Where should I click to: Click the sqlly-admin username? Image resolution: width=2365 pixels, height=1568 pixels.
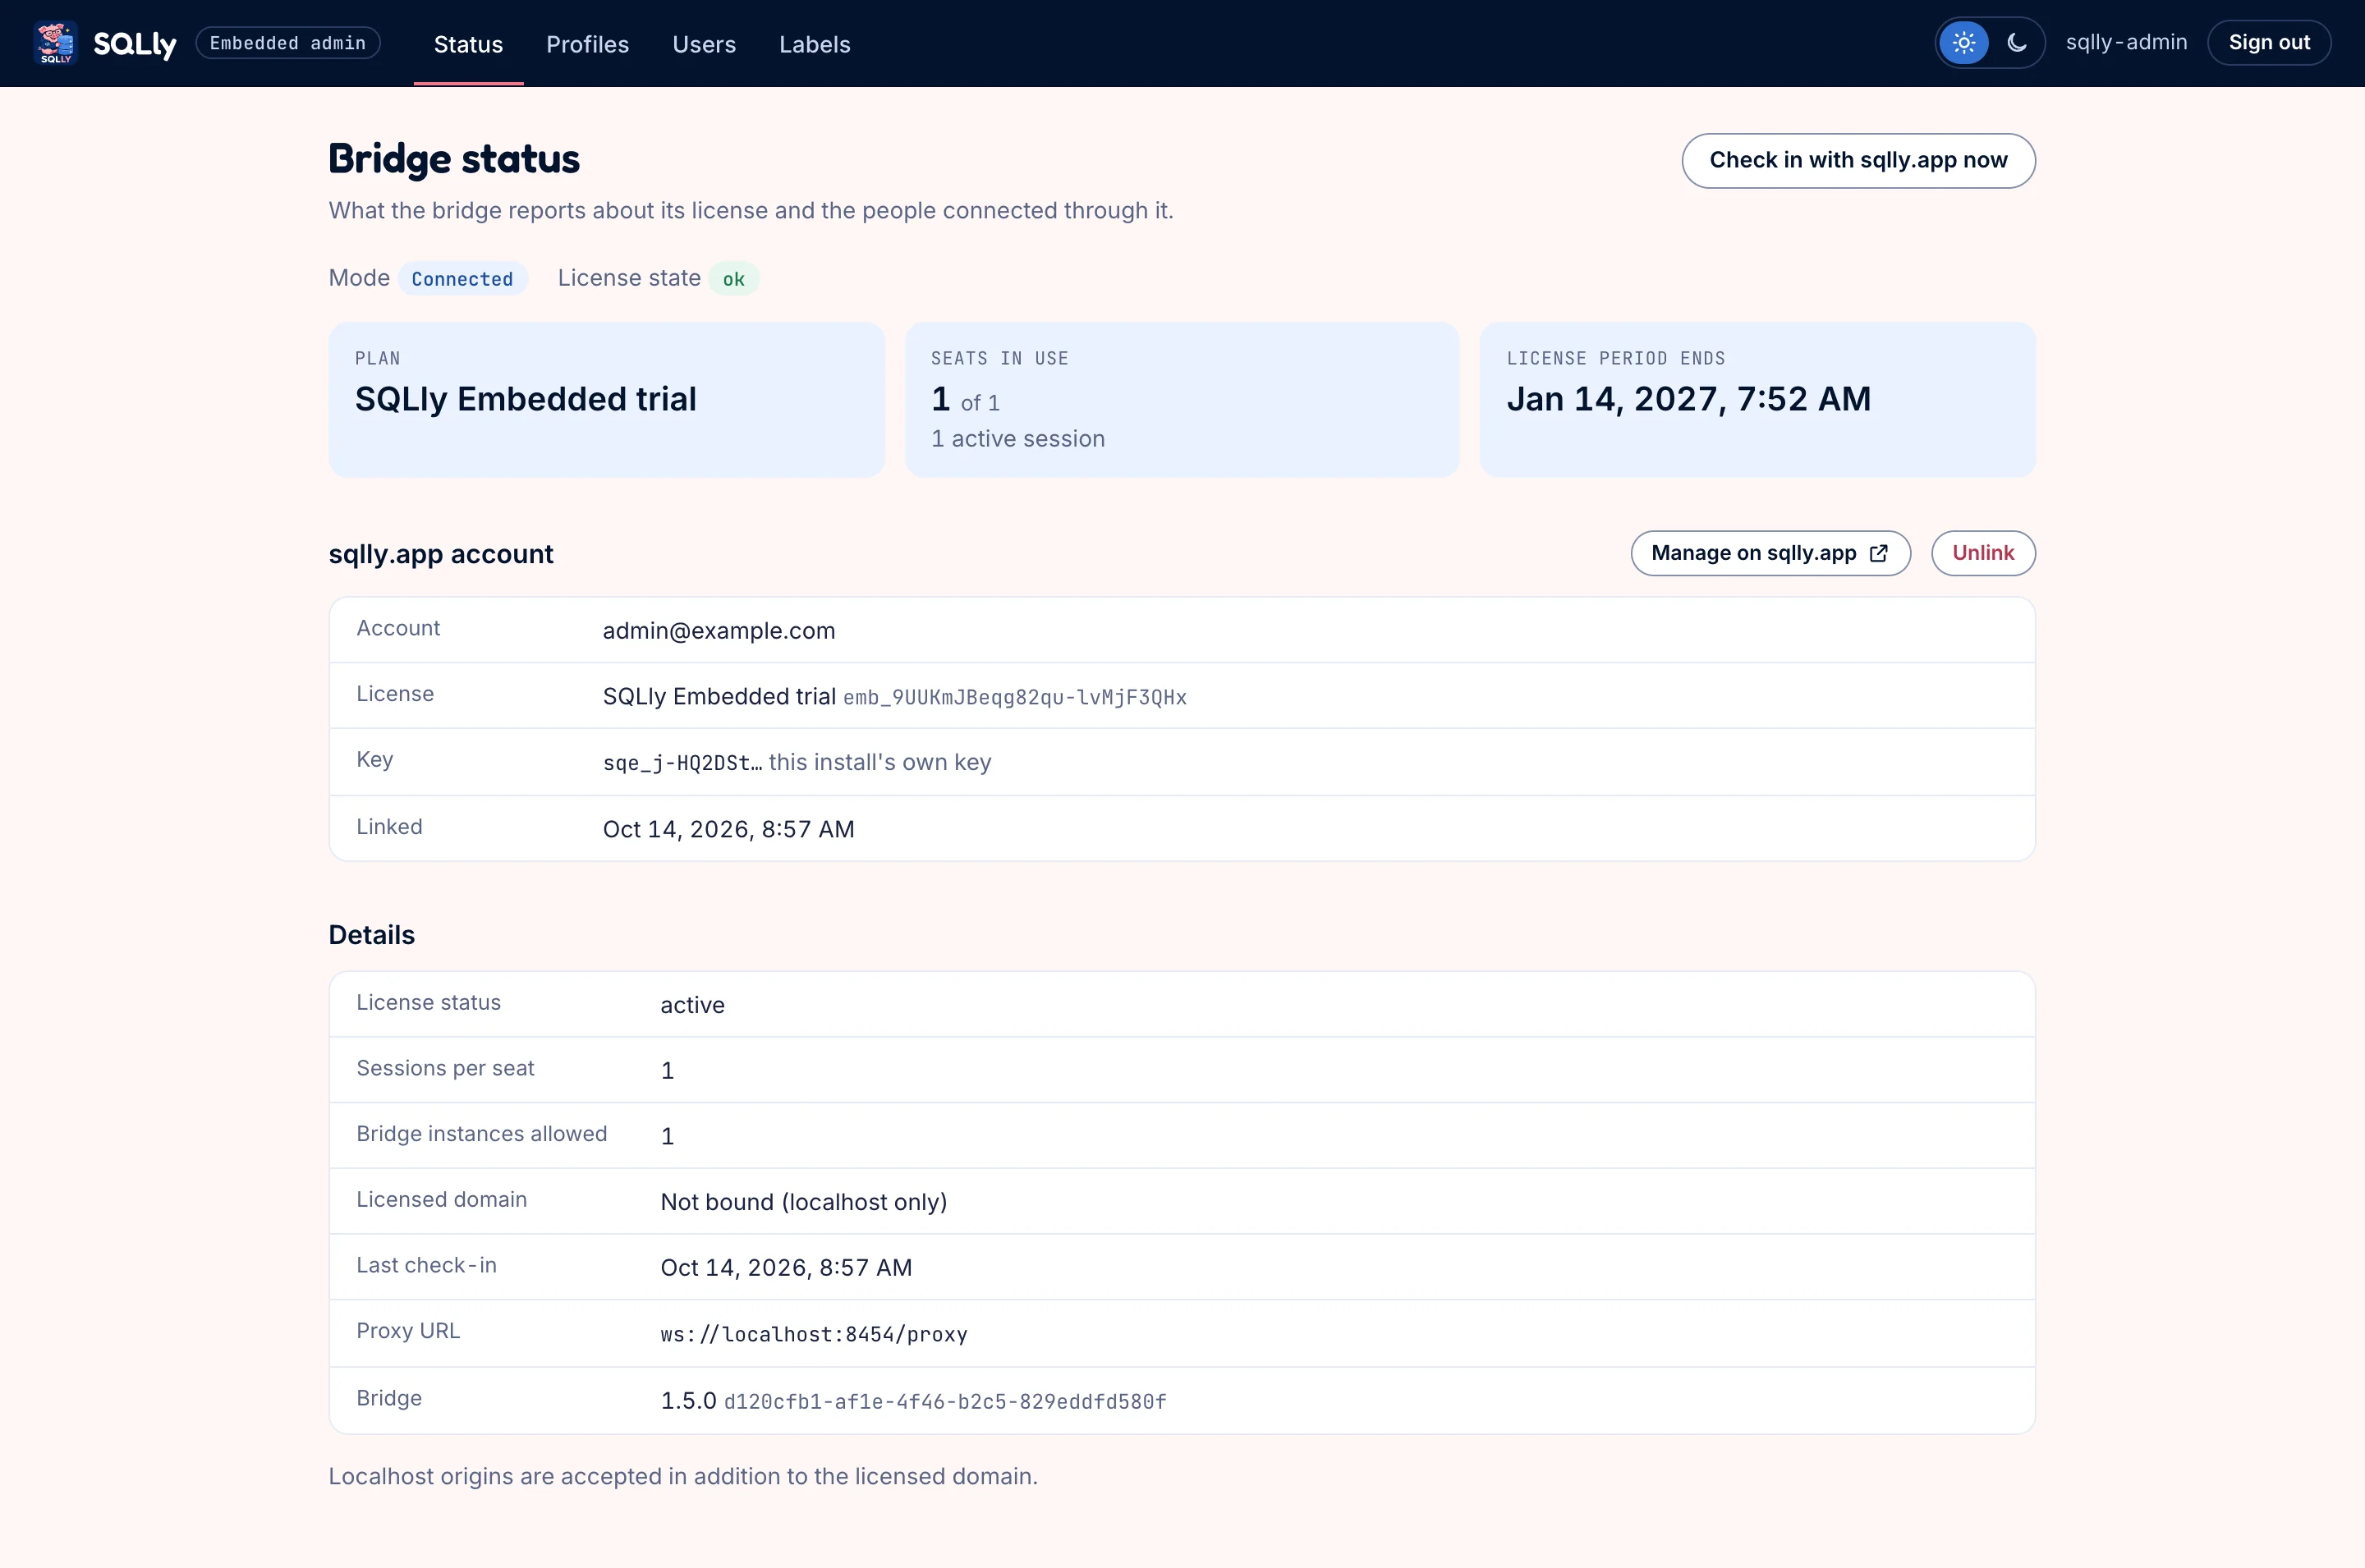coord(2126,42)
